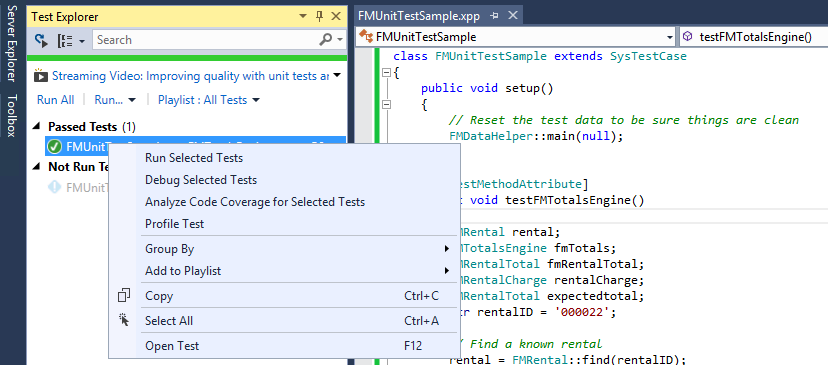The image size is (828, 365).
Task: Collapse the Passed Tests group
Action: point(36,127)
